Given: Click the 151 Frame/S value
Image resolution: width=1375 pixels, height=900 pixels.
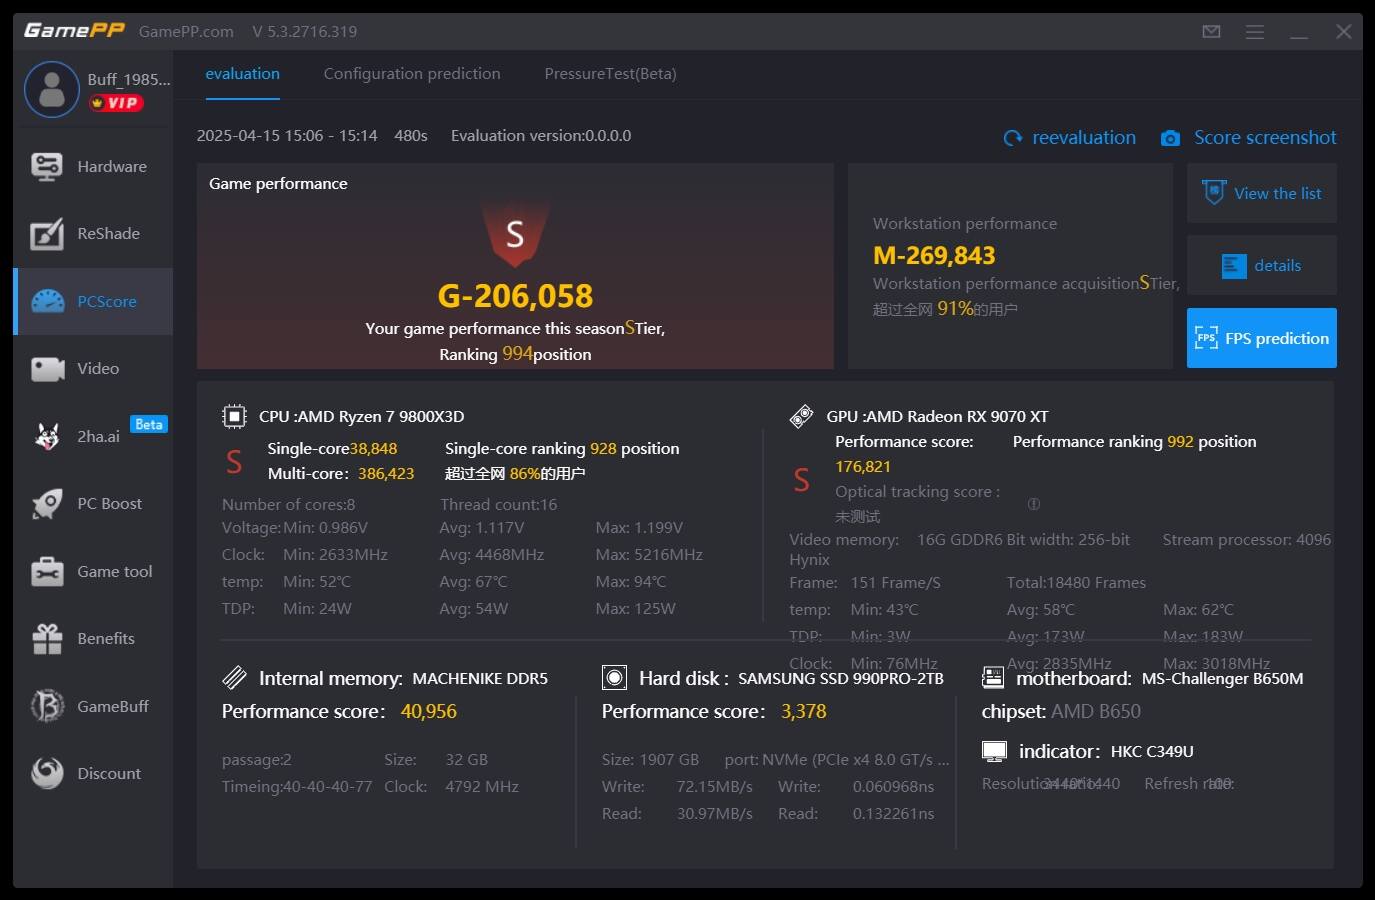Looking at the screenshot, I should click(x=895, y=583).
